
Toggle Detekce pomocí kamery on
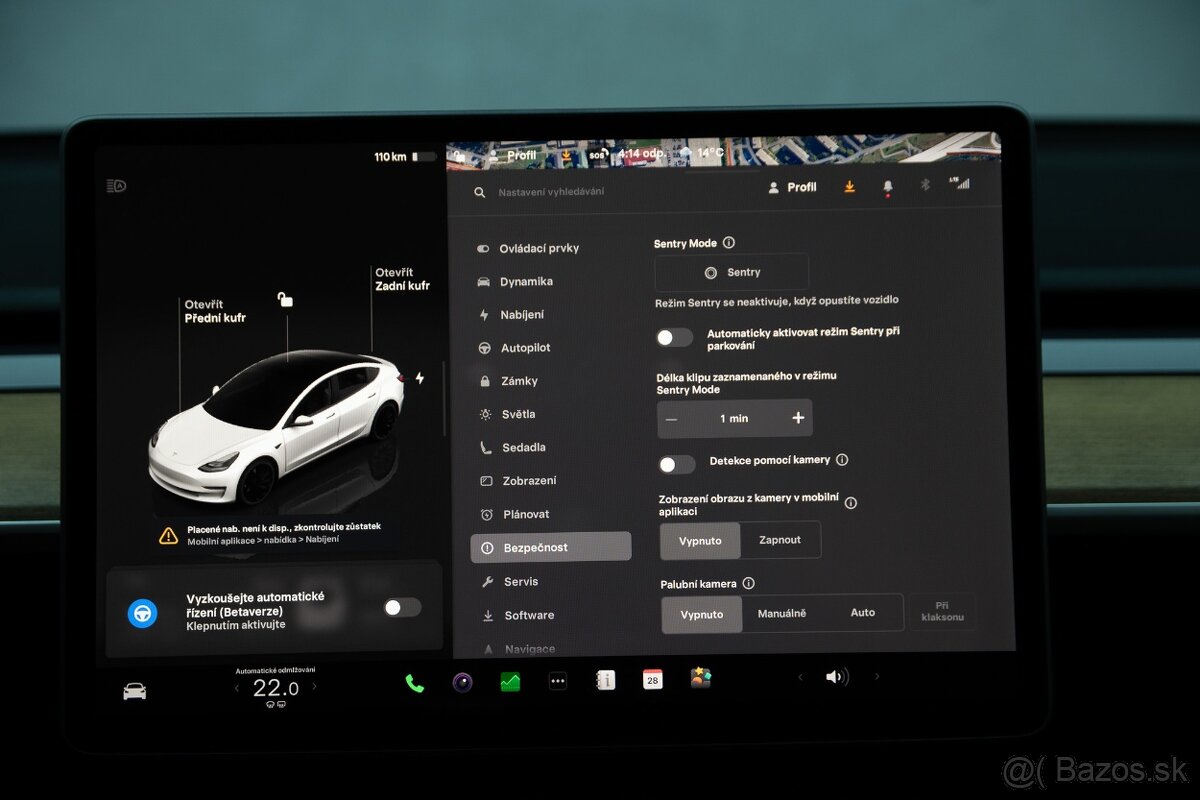(x=676, y=464)
